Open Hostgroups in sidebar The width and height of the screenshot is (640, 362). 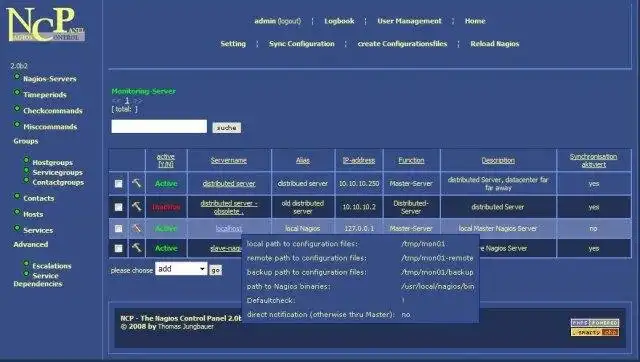click(x=53, y=162)
